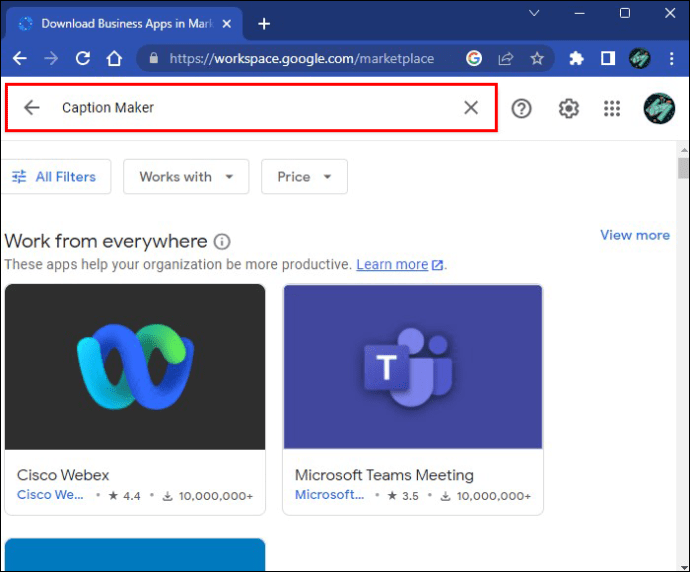Click the Cisco Webex 10,000,000+ downloads count
This screenshot has height=572, width=690.
[x=208, y=496]
